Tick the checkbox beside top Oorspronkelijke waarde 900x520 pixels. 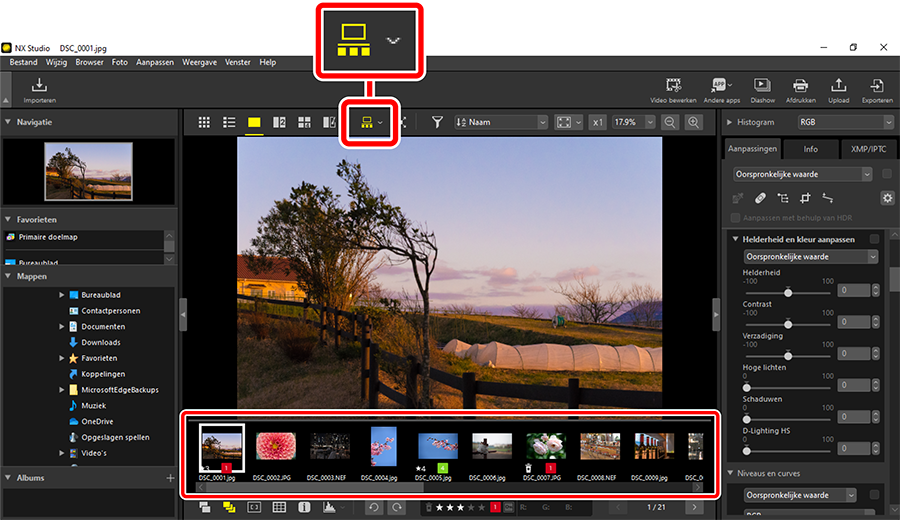pyautogui.click(x=887, y=174)
